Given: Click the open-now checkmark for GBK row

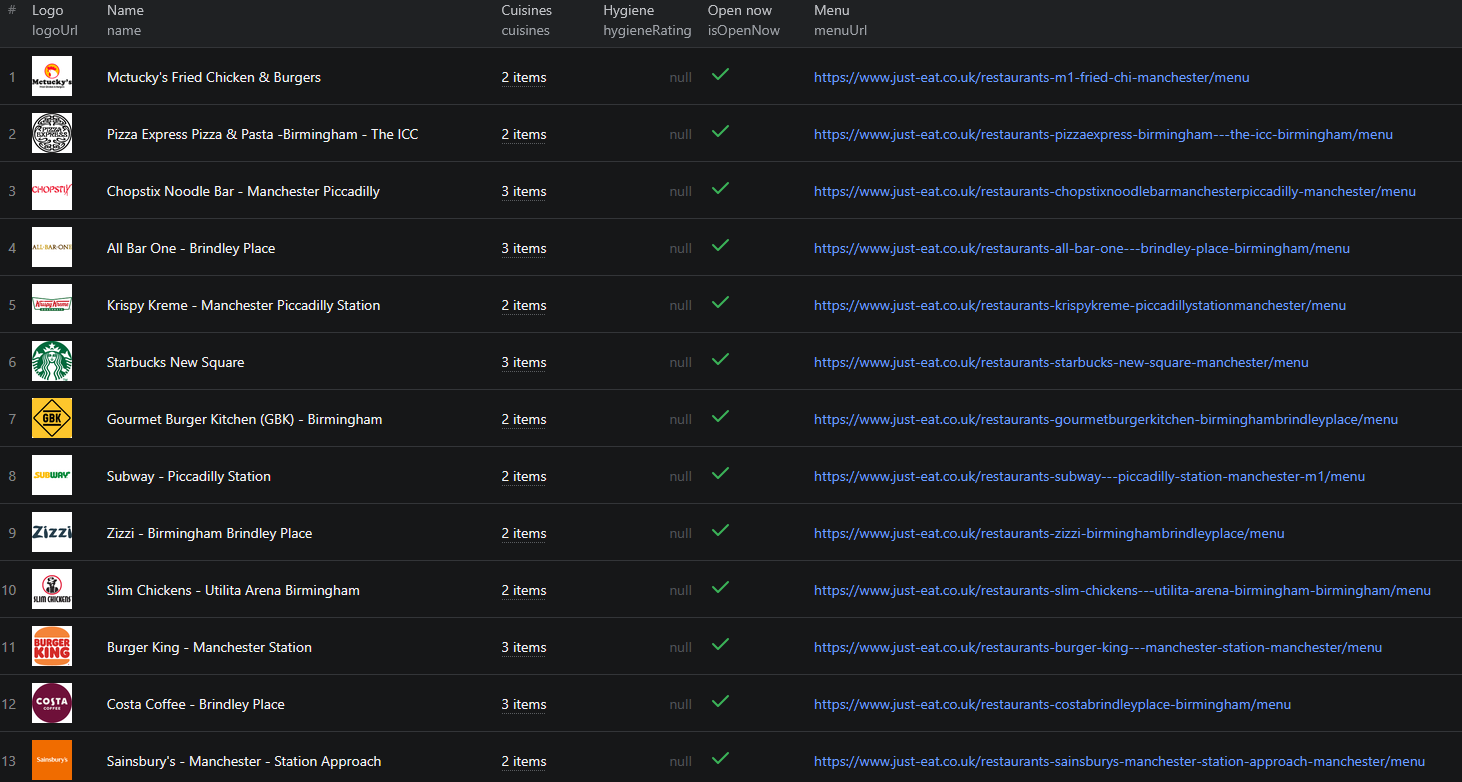Looking at the screenshot, I should point(720,416).
